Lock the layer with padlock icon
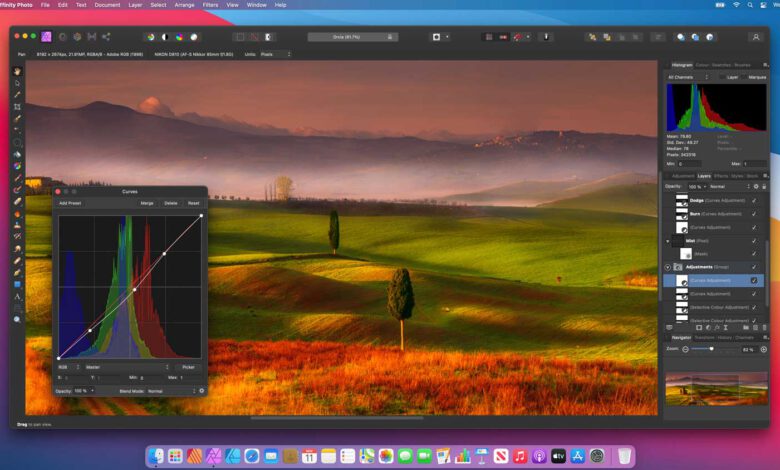Viewport: 780px width, 470px height. [x=764, y=187]
